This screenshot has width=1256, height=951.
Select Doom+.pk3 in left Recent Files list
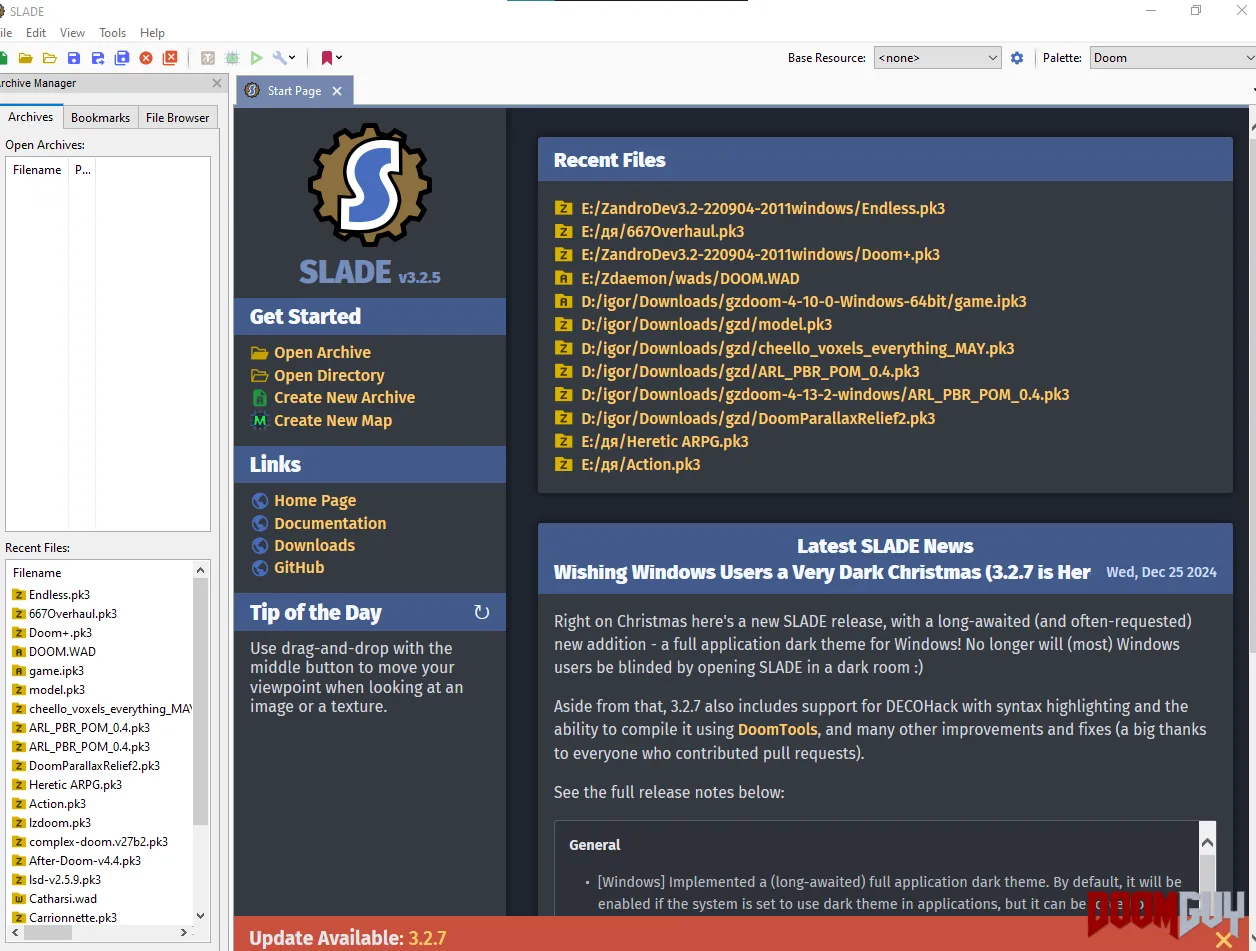[x=60, y=633]
